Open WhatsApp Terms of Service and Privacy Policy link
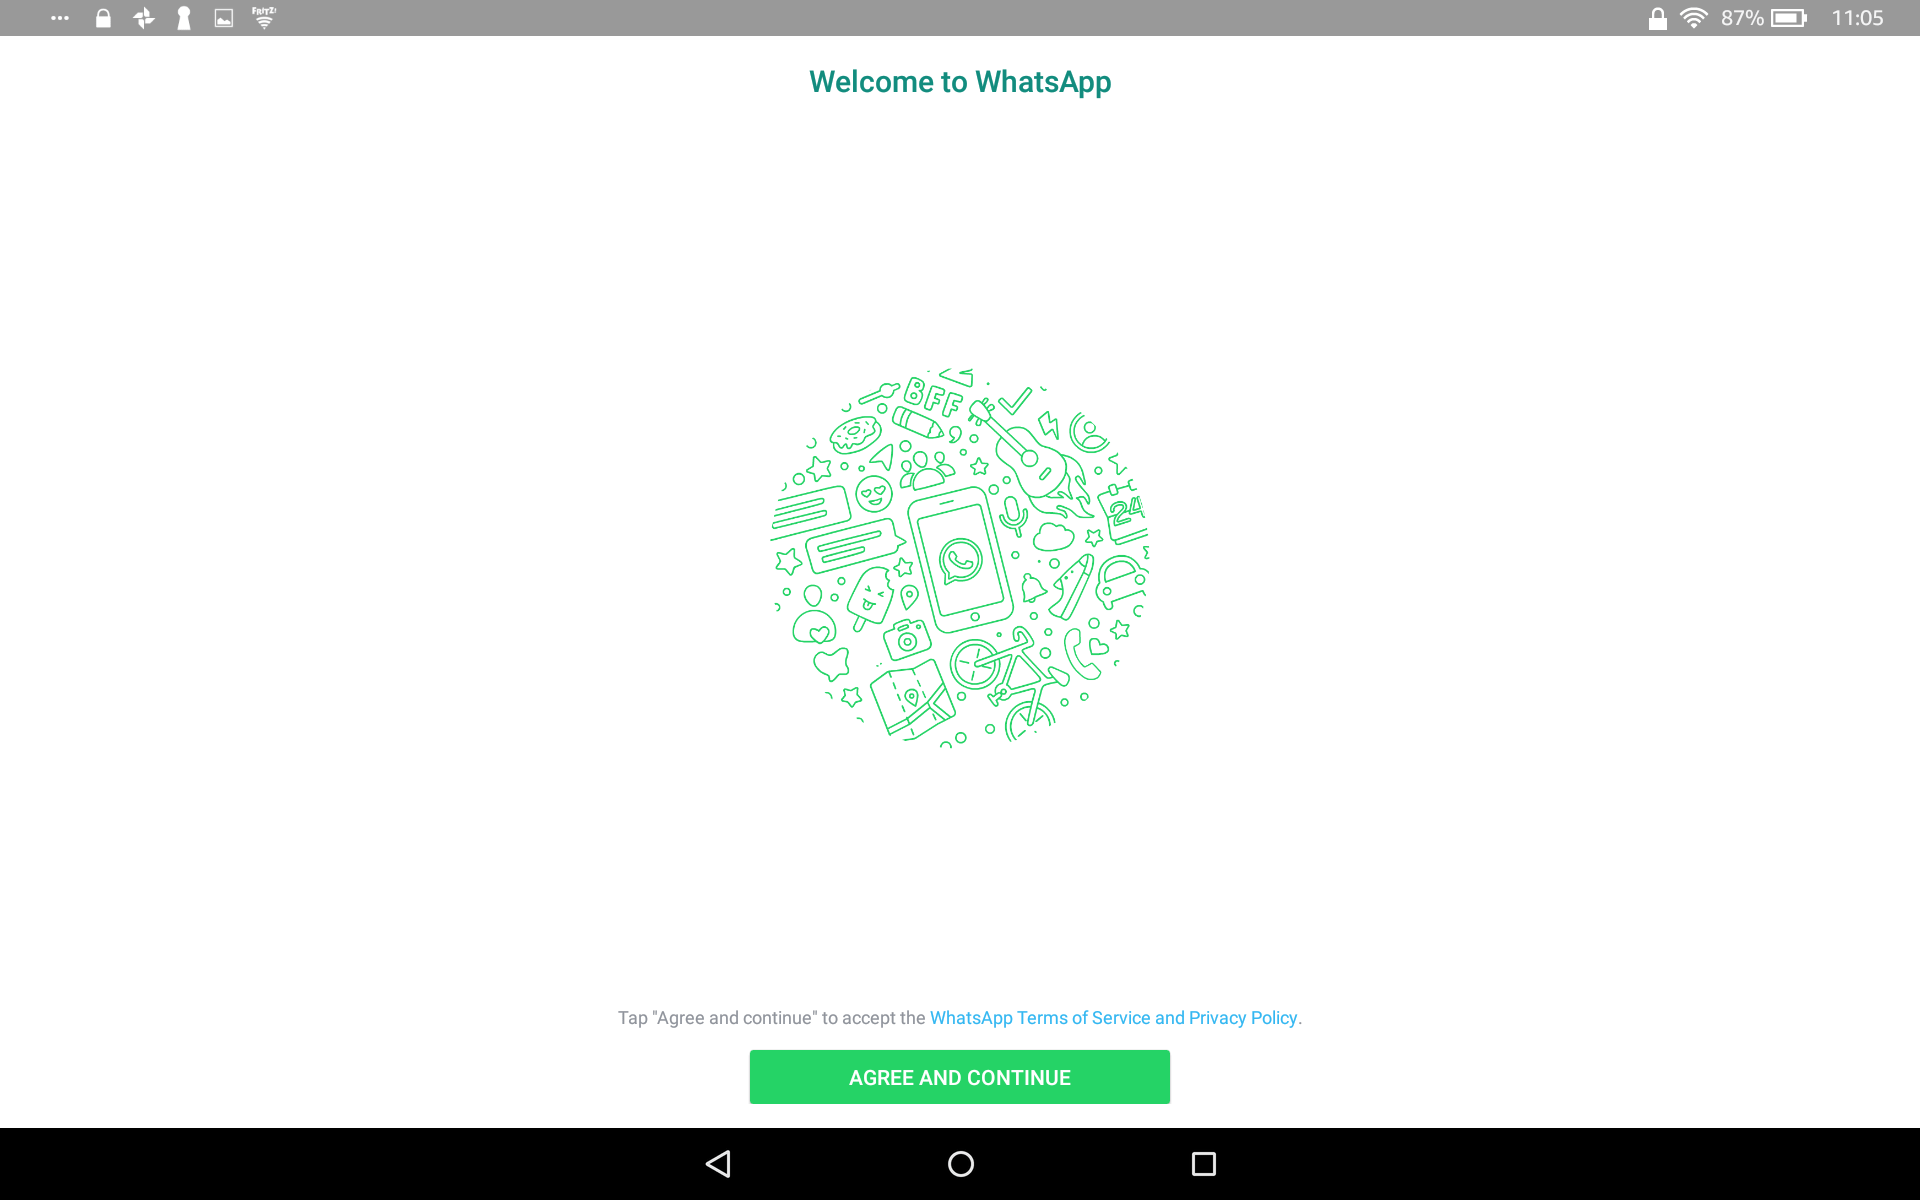1920x1200 pixels. pyautogui.click(x=1114, y=1018)
